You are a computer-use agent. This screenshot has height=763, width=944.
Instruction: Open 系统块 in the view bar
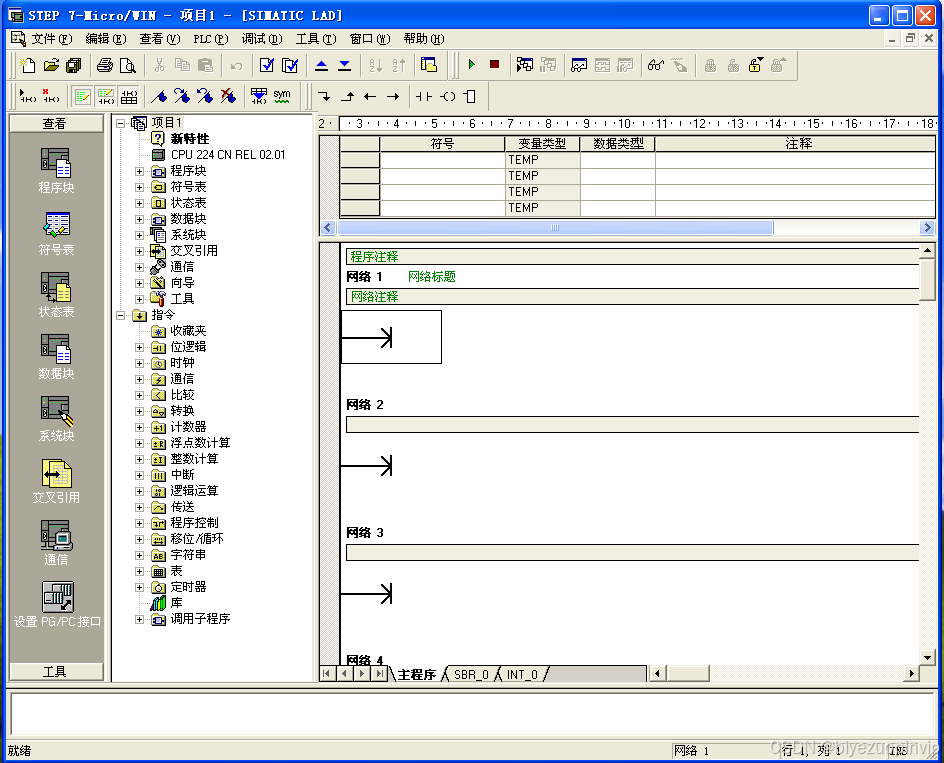pos(56,419)
